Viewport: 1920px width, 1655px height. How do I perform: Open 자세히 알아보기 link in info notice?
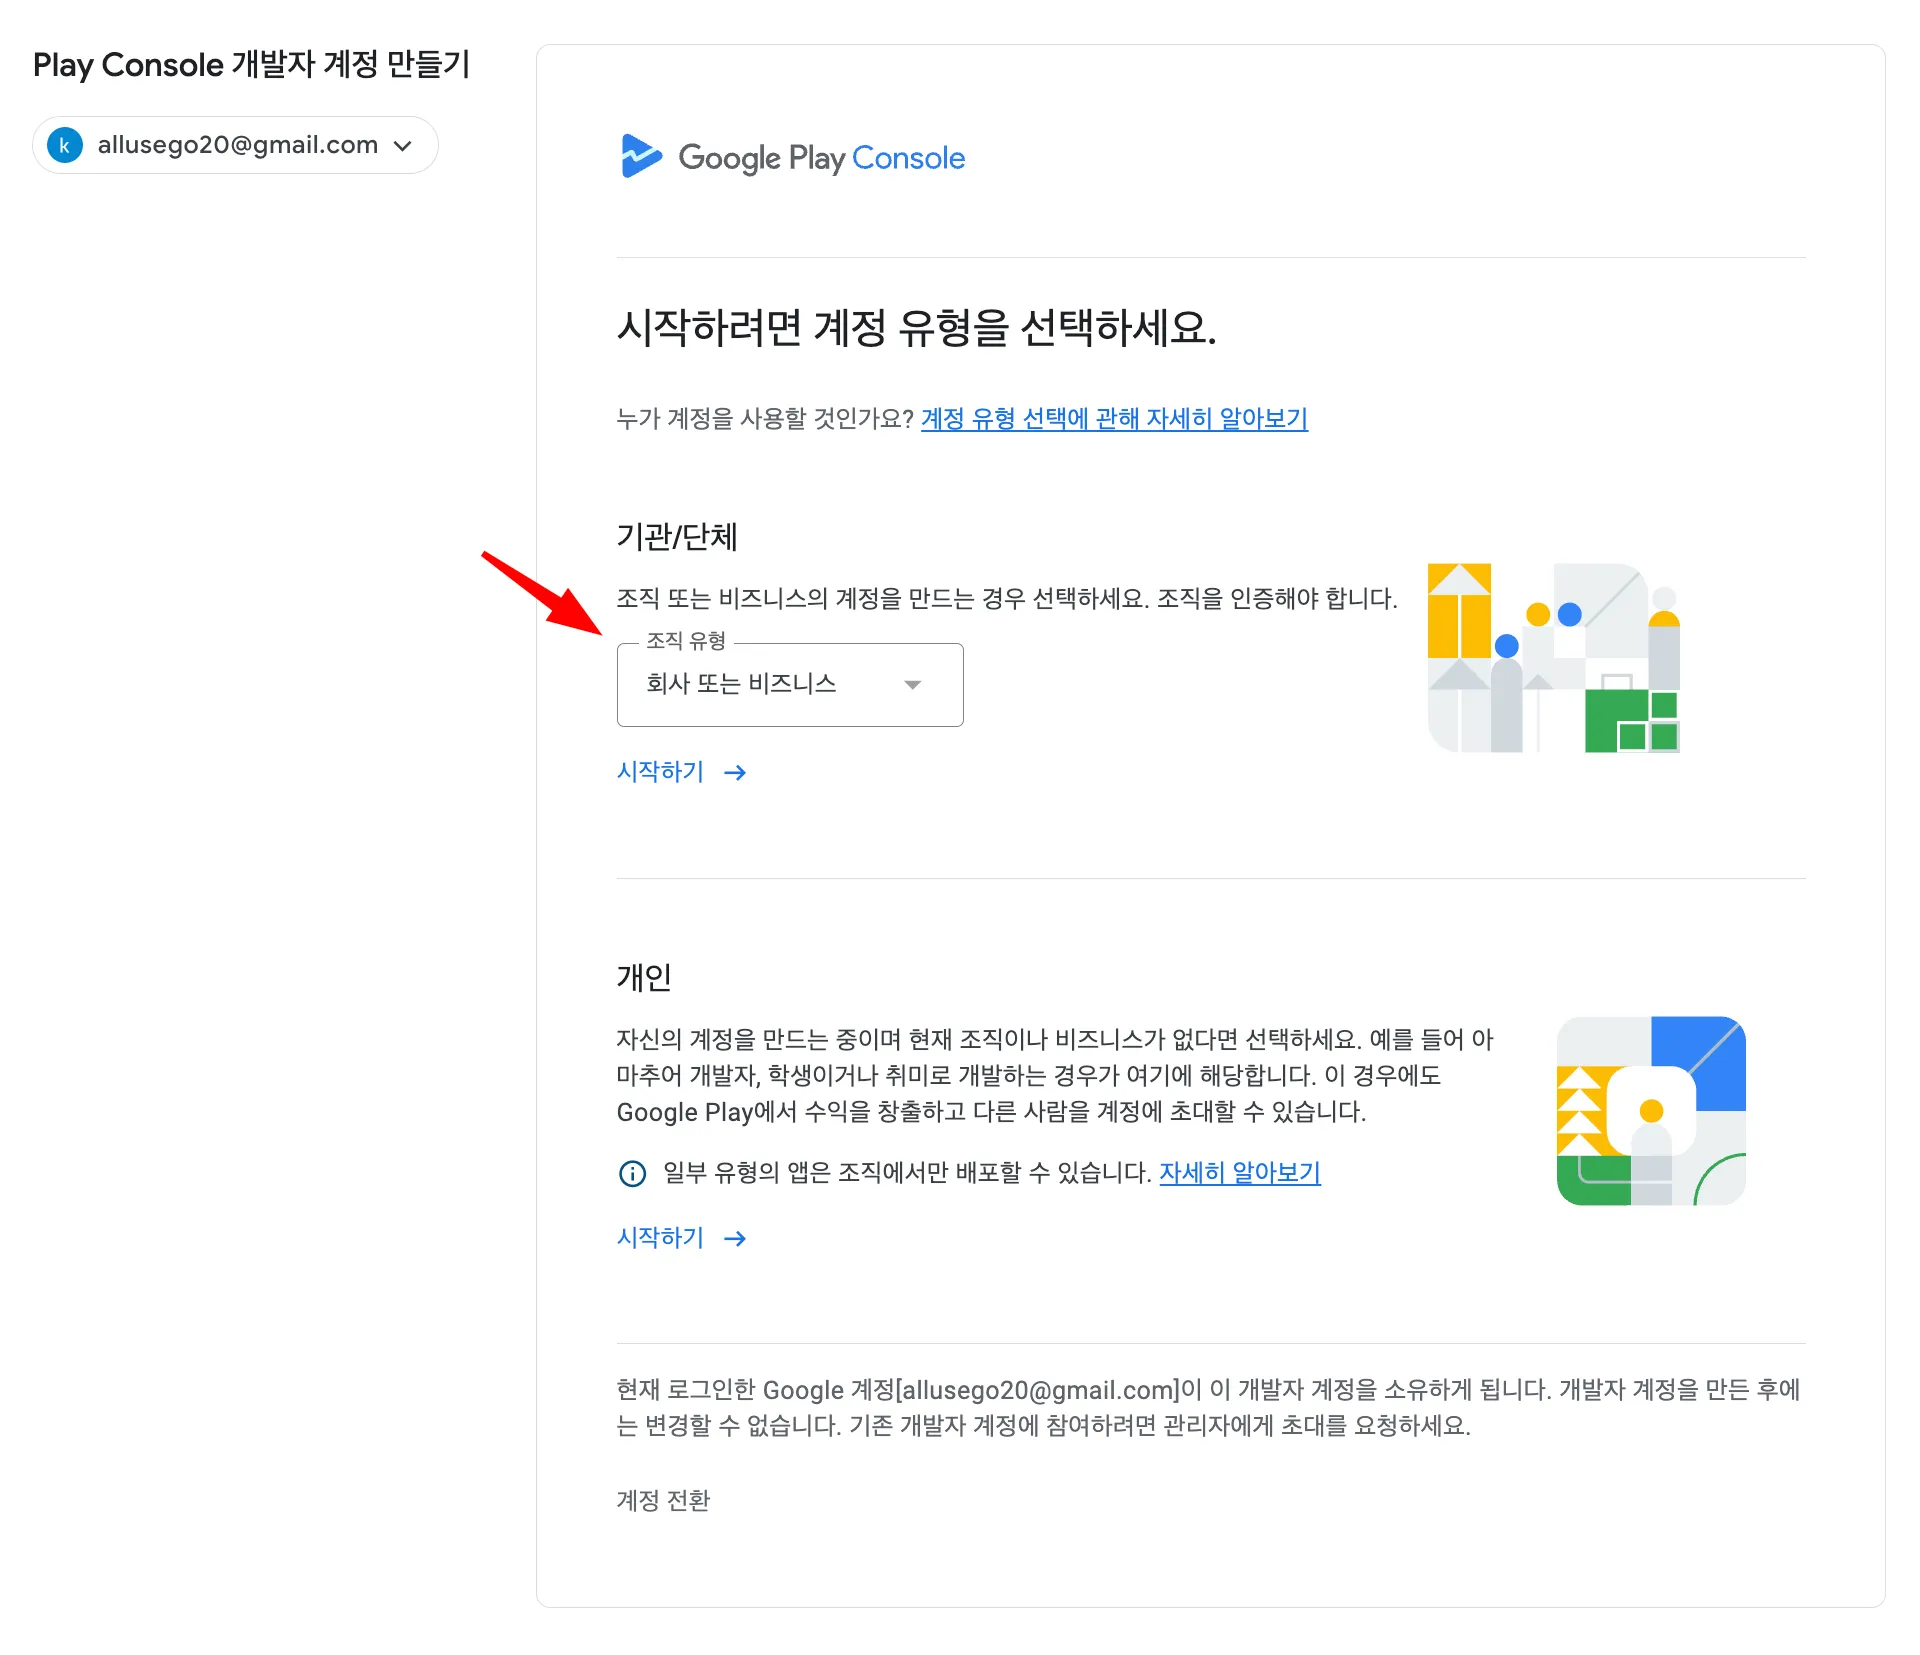[1239, 1173]
